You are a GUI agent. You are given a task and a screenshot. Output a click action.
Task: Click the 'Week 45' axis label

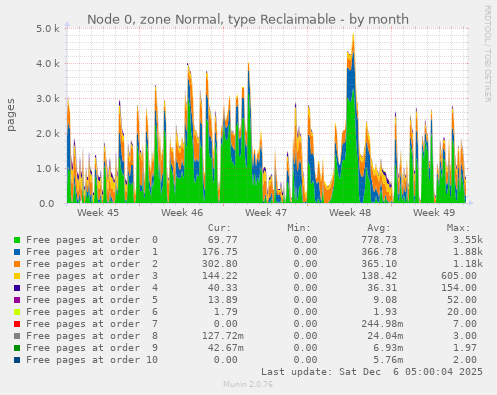click(98, 213)
